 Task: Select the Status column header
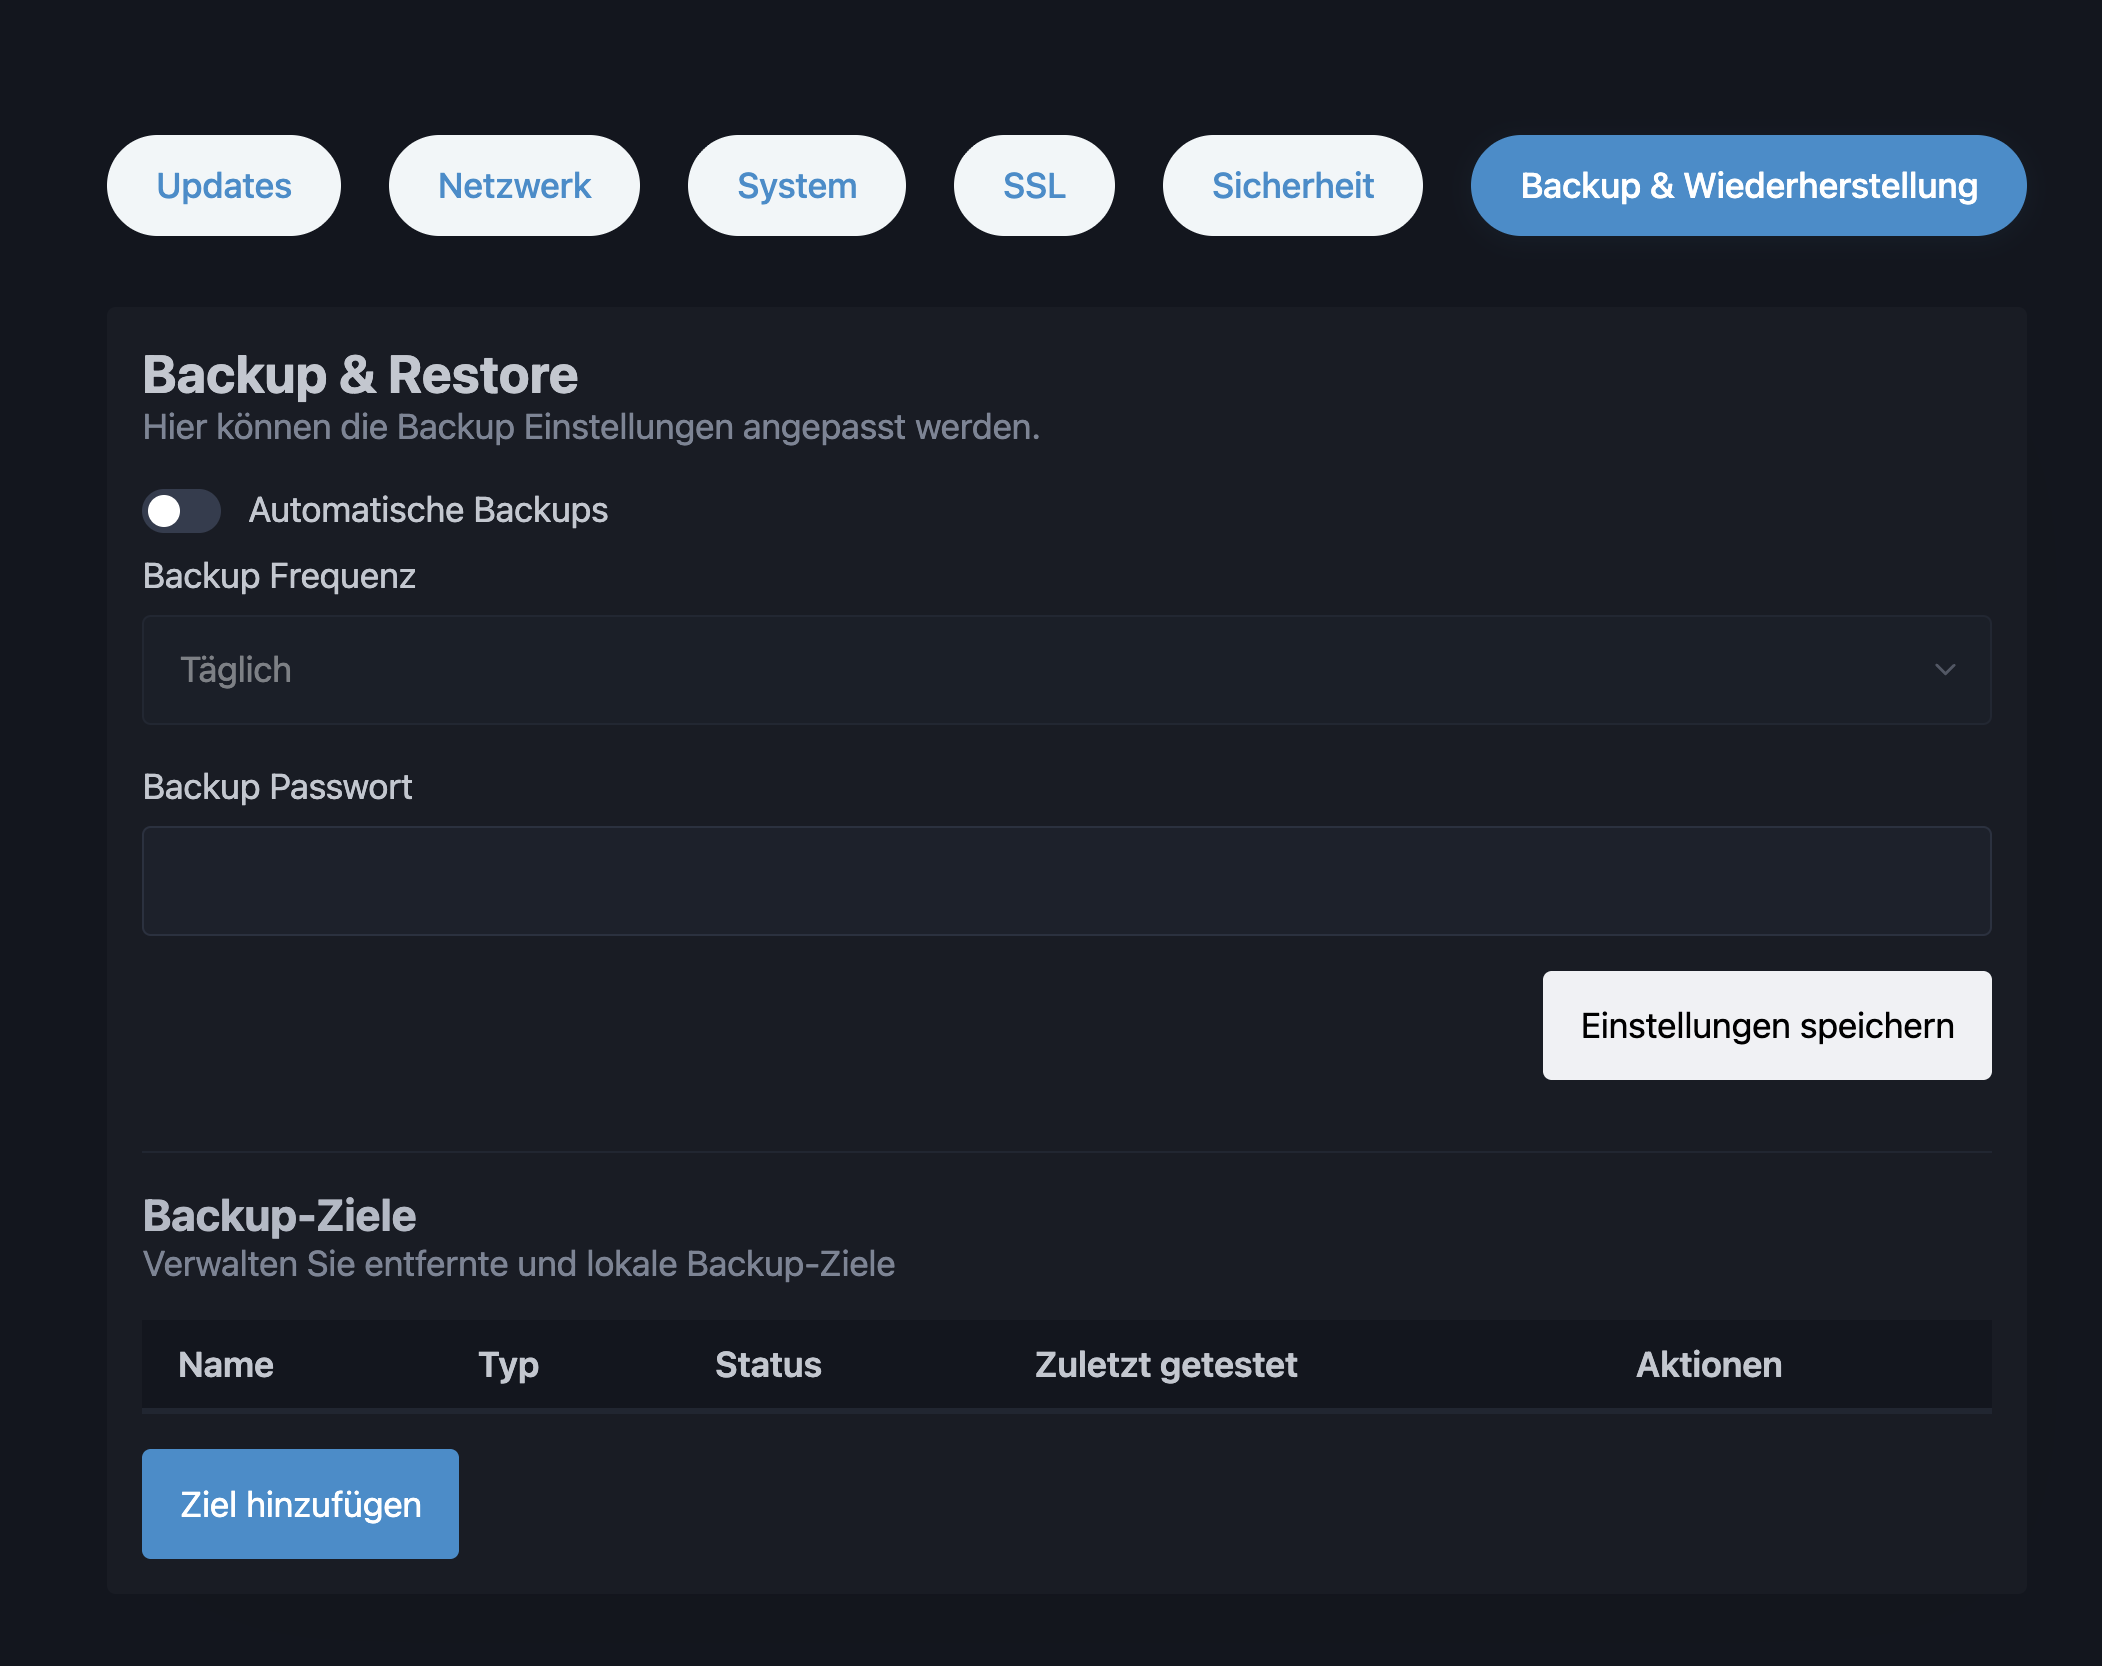coord(768,1365)
